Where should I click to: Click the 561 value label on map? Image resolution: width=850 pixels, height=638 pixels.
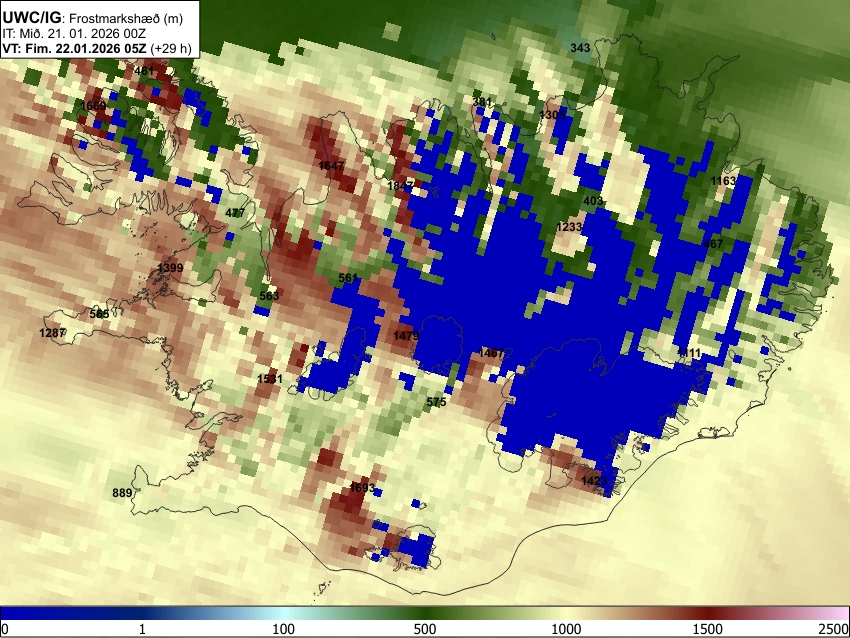348,278
